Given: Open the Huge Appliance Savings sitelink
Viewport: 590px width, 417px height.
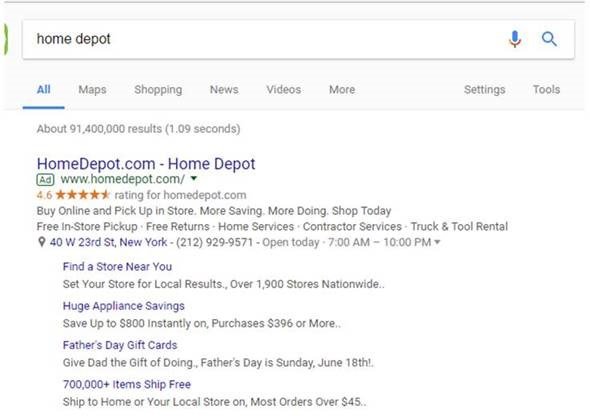Looking at the screenshot, I should [123, 306].
